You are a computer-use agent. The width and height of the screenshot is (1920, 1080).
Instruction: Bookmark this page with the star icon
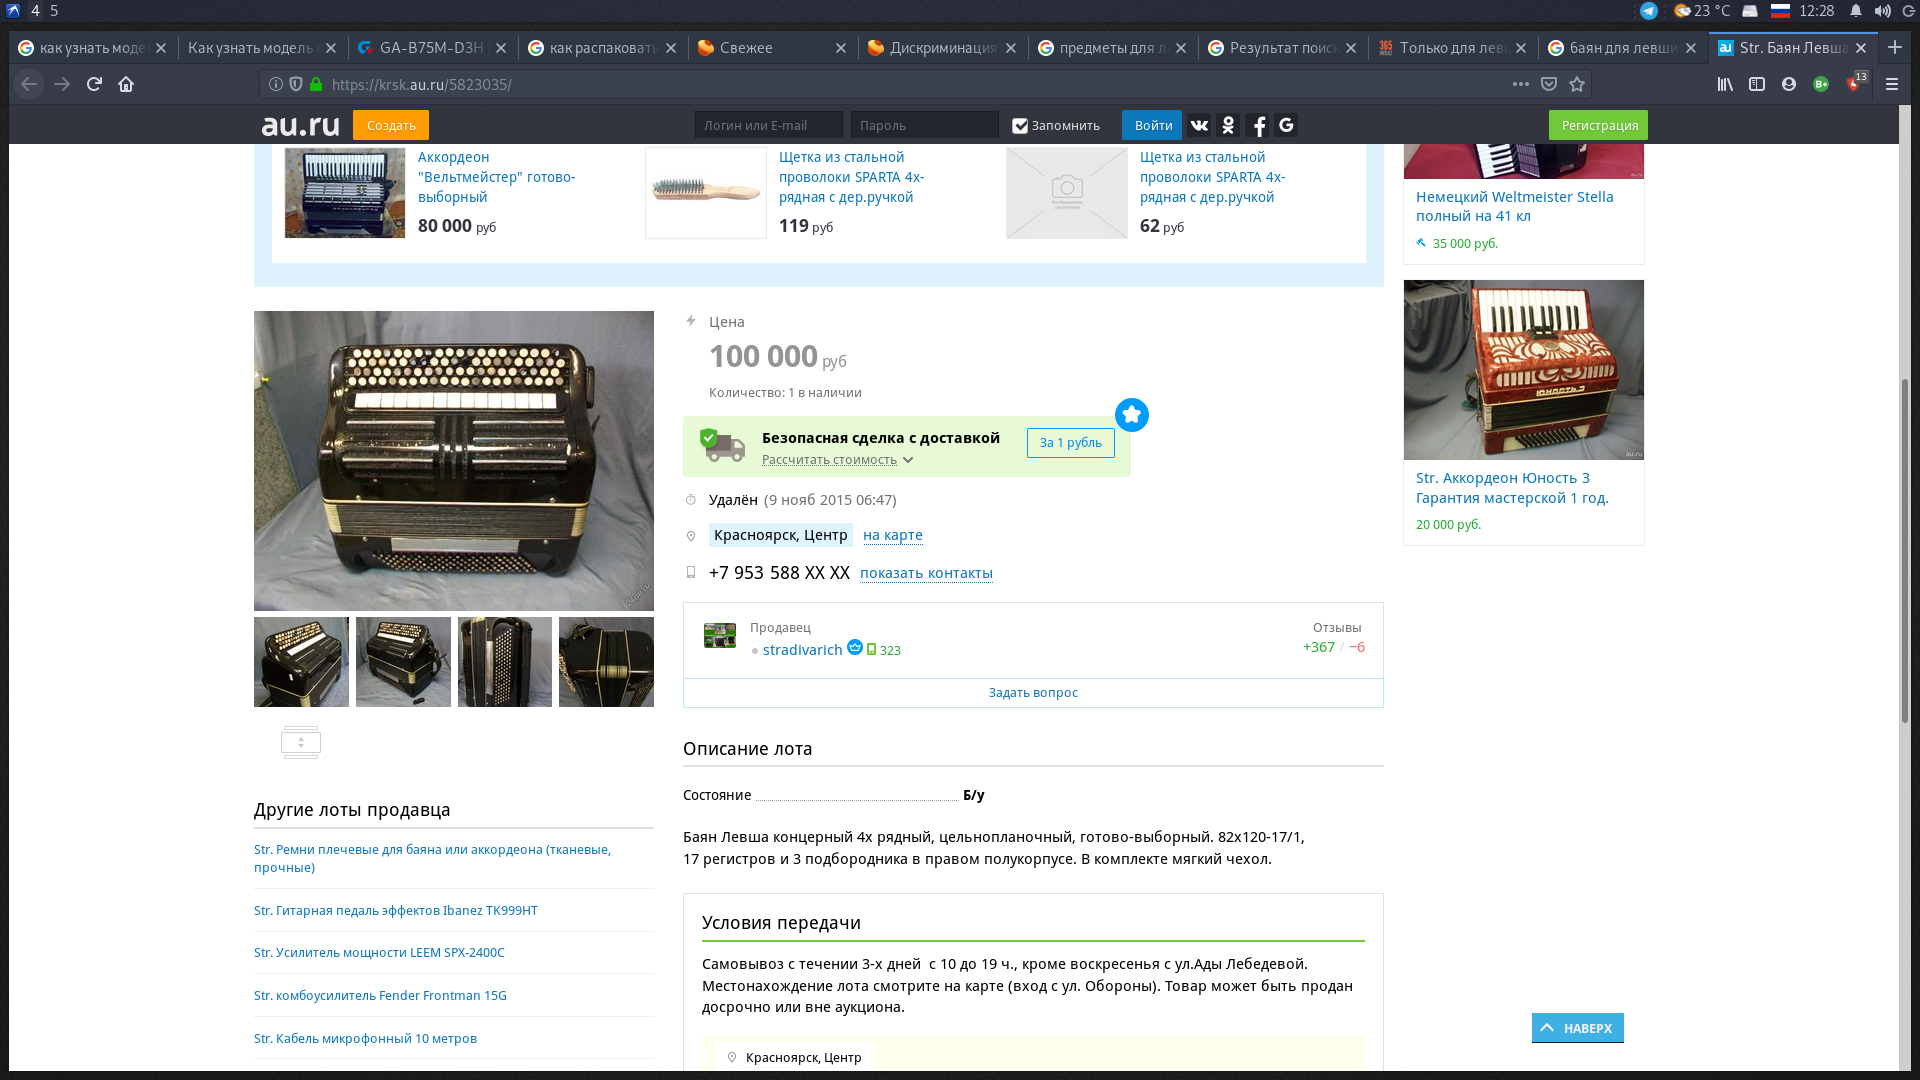click(1577, 84)
